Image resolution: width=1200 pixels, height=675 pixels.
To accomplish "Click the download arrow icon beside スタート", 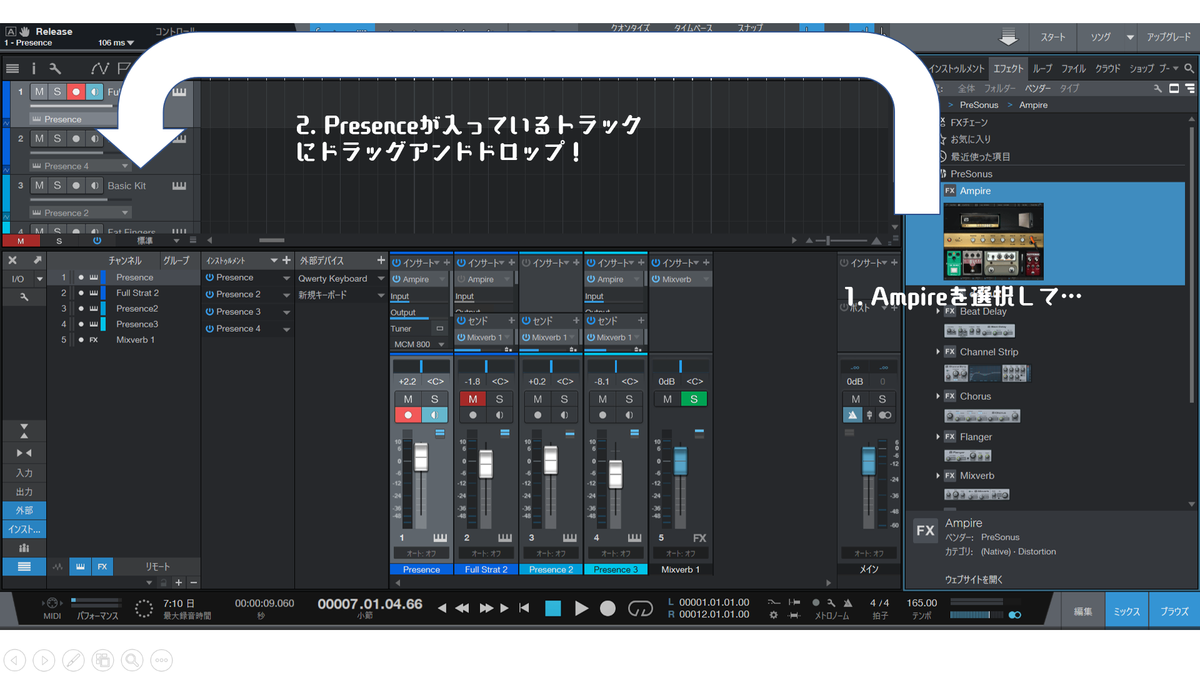I will click(1007, 37).
